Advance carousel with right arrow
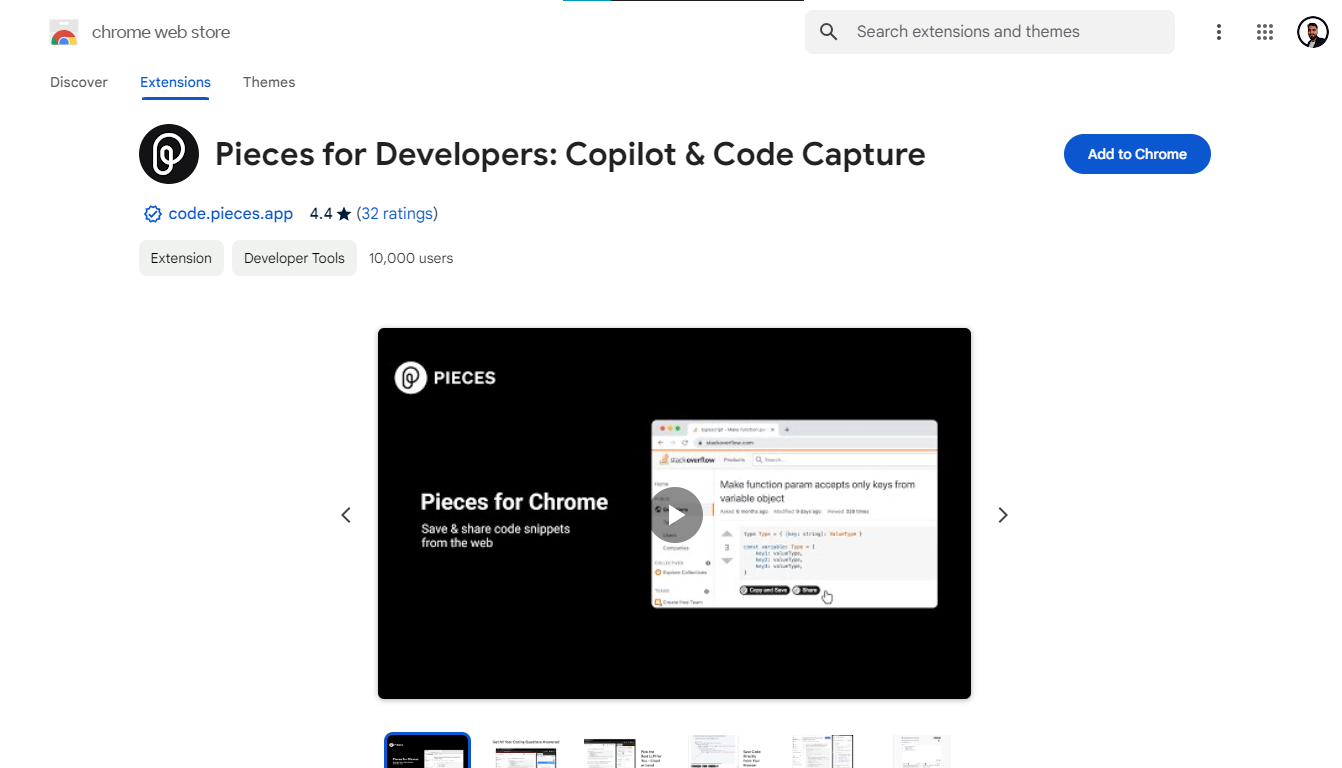The image size is (1342, 768). [1003, 514]
